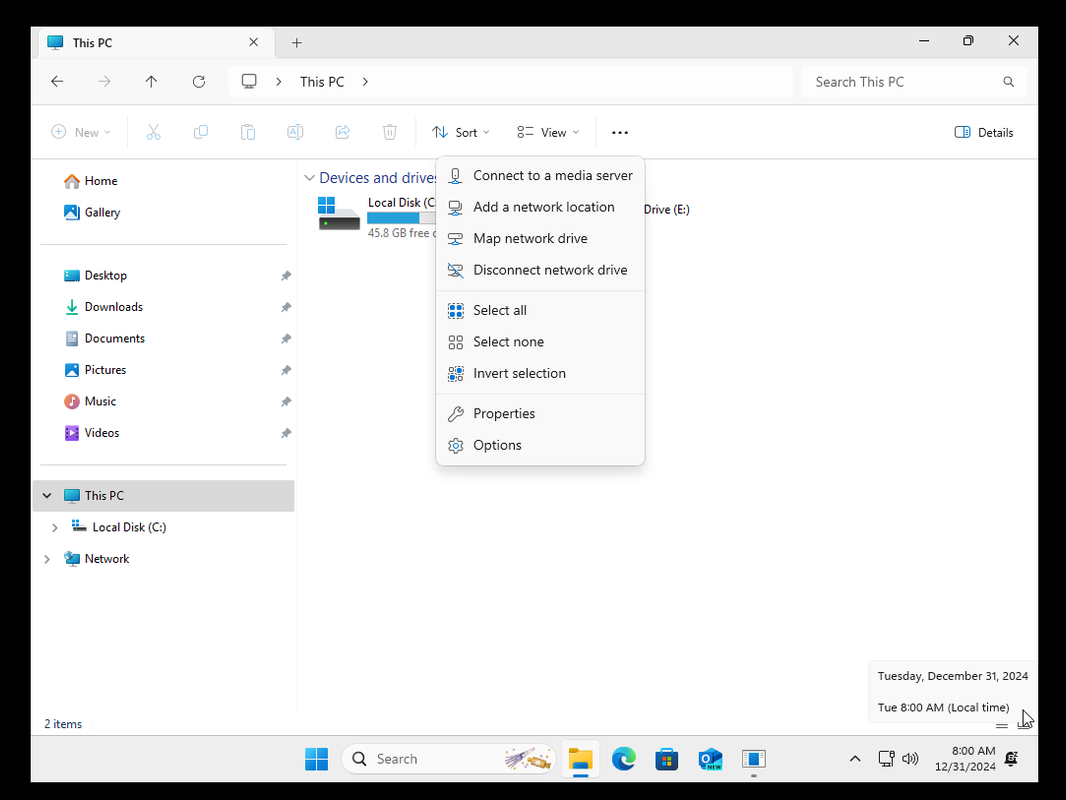This screenshot has width=1066, height=800.
Task: Open Microsoft Edge from taskbar
Action: (623, 759)
